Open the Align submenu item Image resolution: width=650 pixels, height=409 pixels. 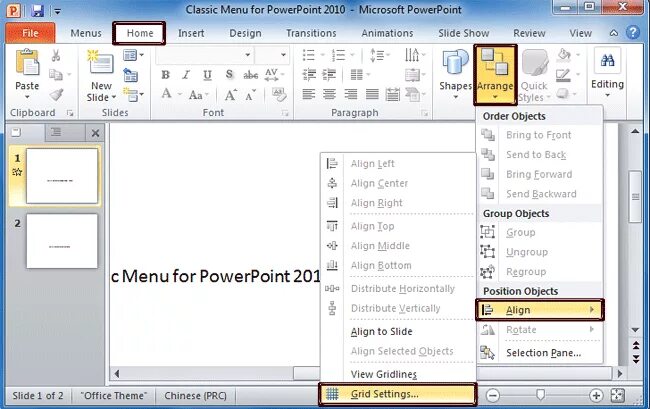point(540,310)
